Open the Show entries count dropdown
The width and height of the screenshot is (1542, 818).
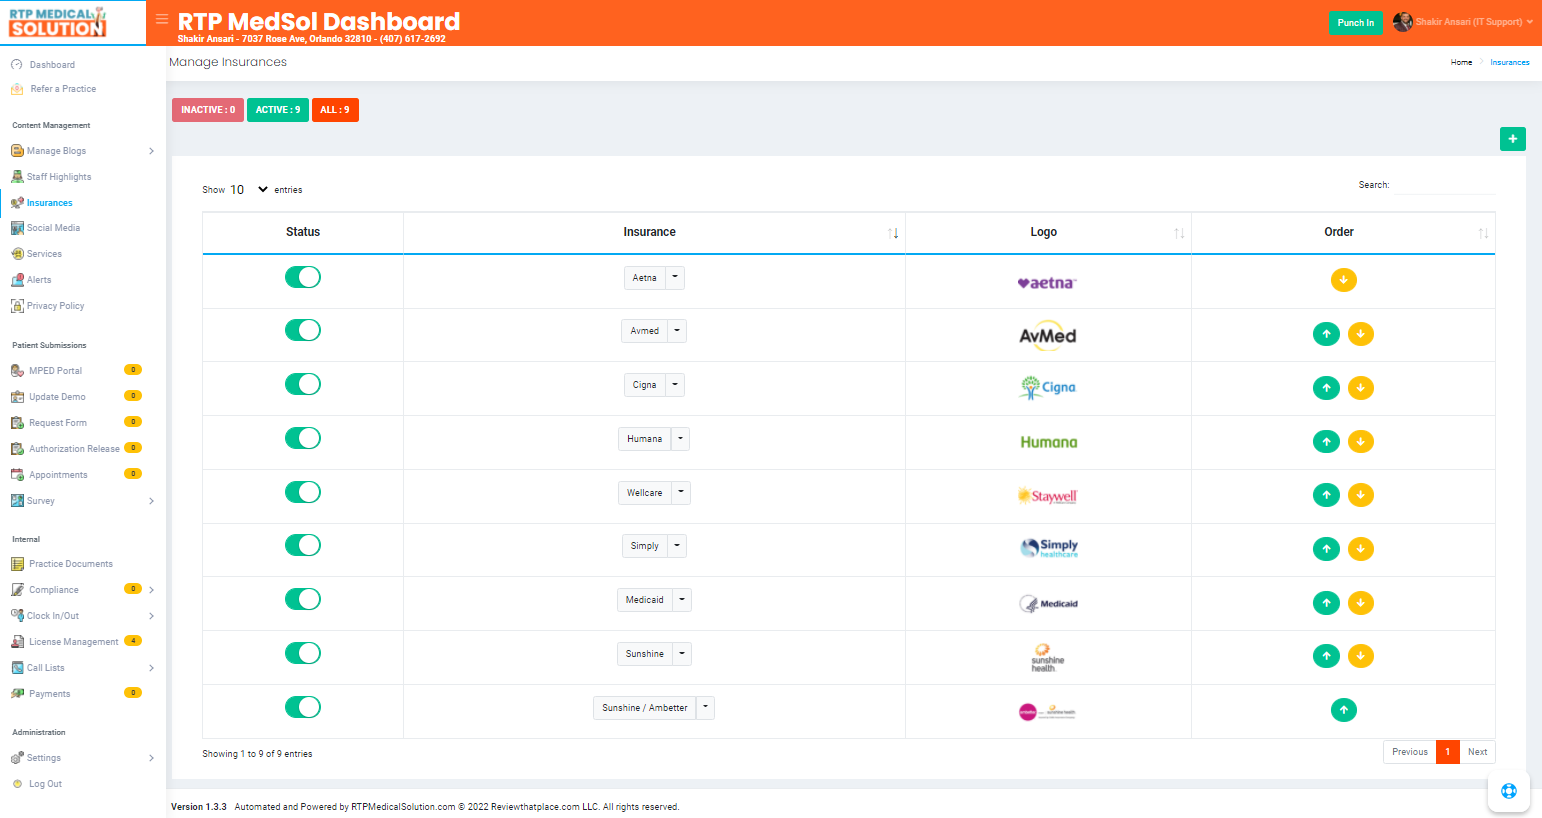coord(249,190)
